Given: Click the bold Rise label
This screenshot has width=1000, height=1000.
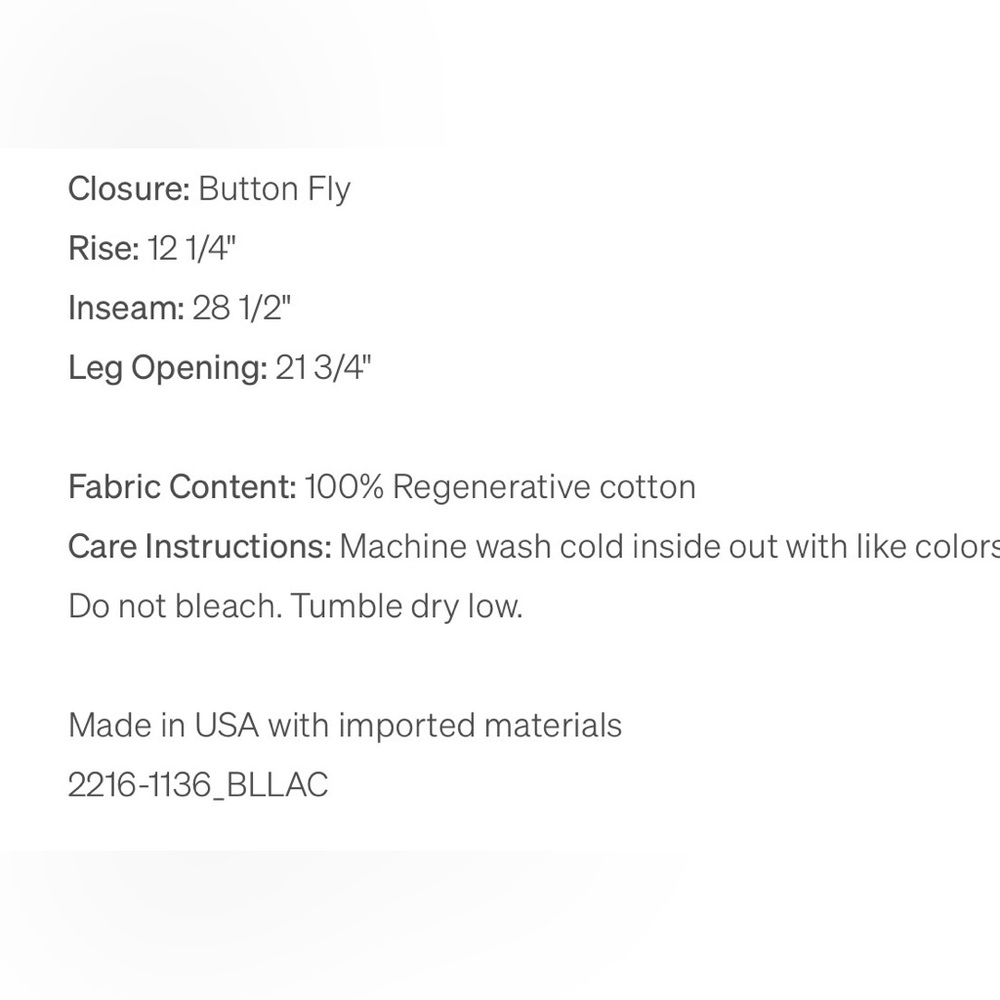Looking at the screenshot, I should pyautogui.click(x=103, y=248).
